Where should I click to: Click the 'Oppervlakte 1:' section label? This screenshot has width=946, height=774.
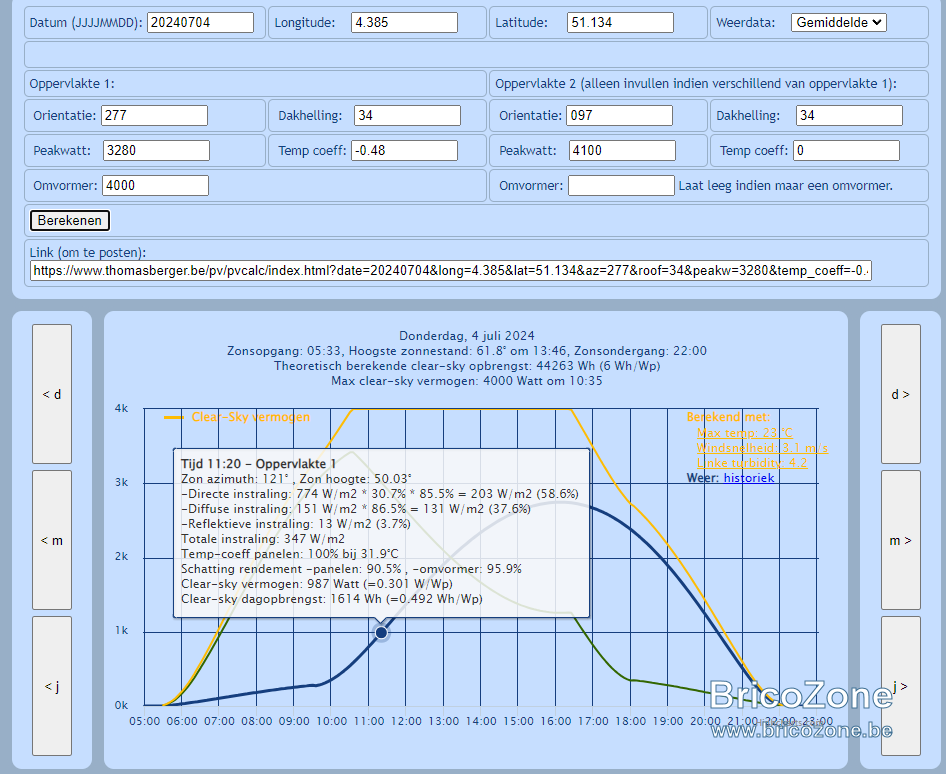click(x=72, y=83)
